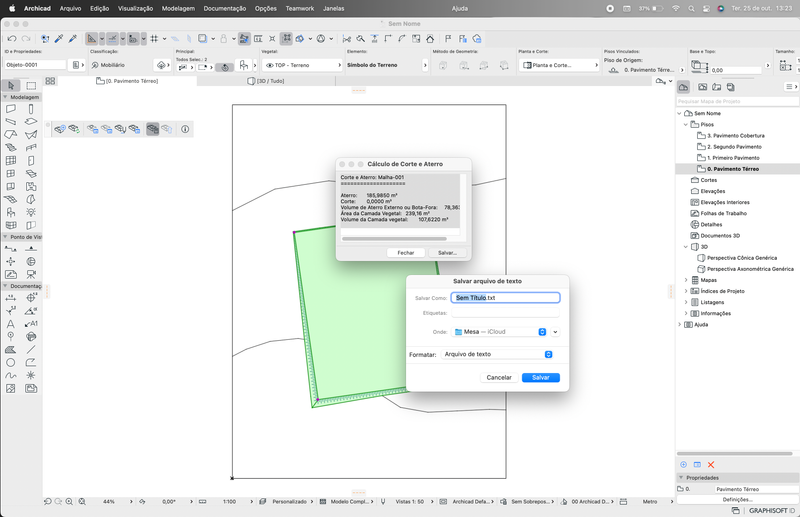Collapse the Modelagem toolbox section
Image resolution: width=800 pixels, height=517 pixels.
click(5, 97)
